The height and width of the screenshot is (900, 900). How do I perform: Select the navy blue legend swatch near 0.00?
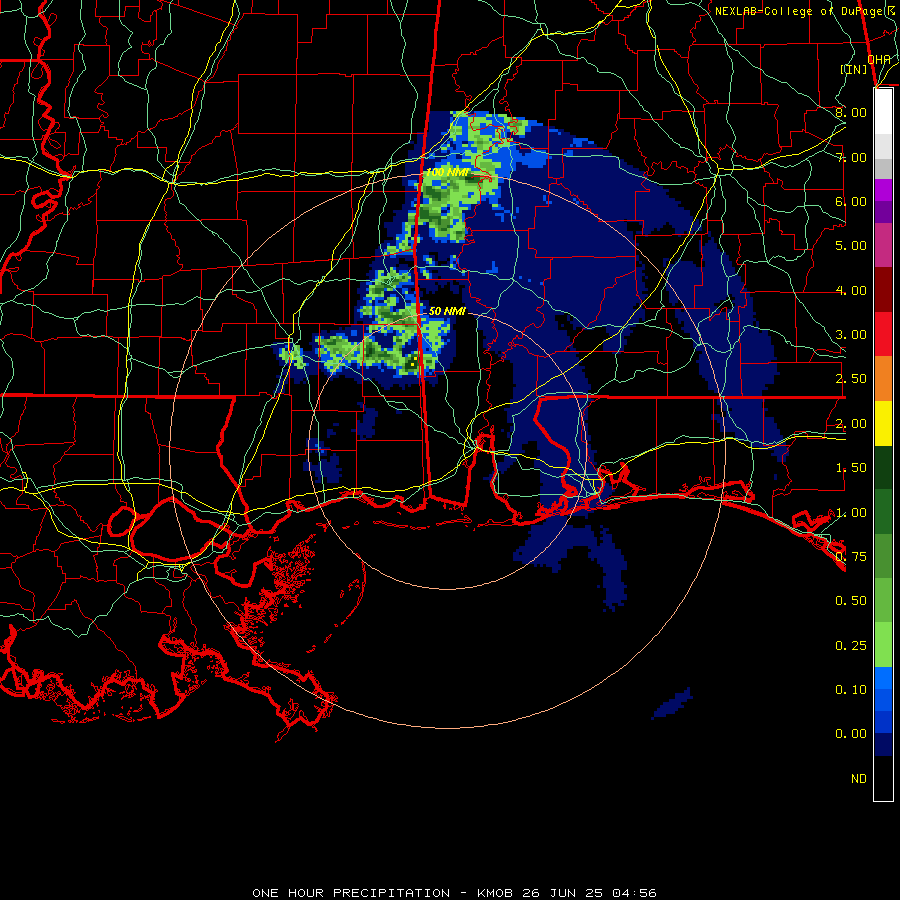pyautogui.click(x=883, y=745)
